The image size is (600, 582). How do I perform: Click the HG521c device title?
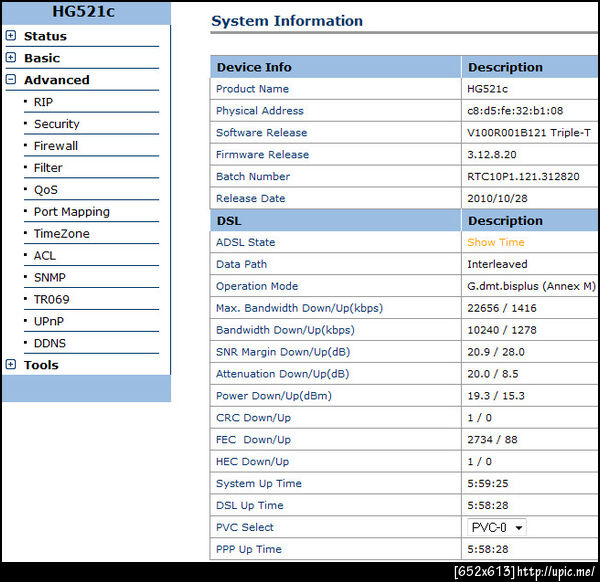pyautogui.click(x=85, y=13)
